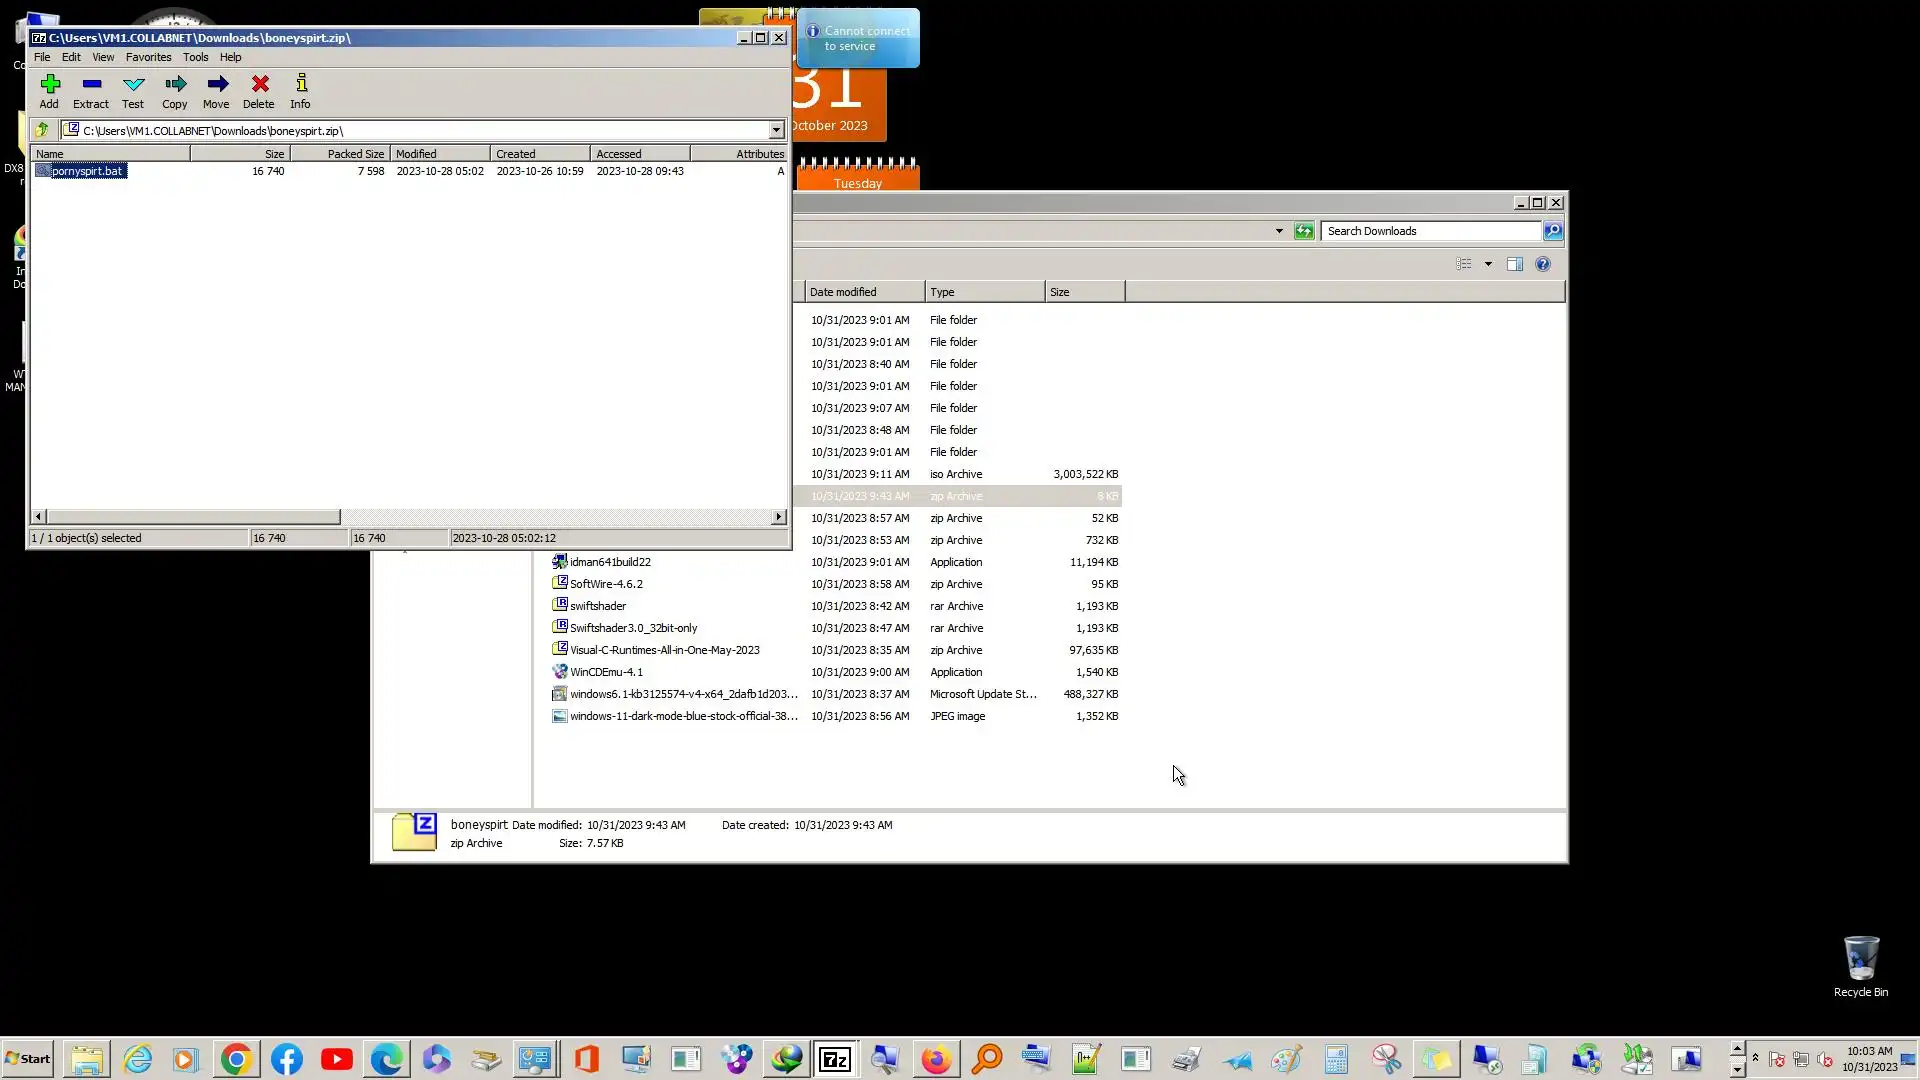Viewport: 1920px width, 1080px height.
Task: Open the Tools menu
Action: pyautogui.click(x=195, y=57)
